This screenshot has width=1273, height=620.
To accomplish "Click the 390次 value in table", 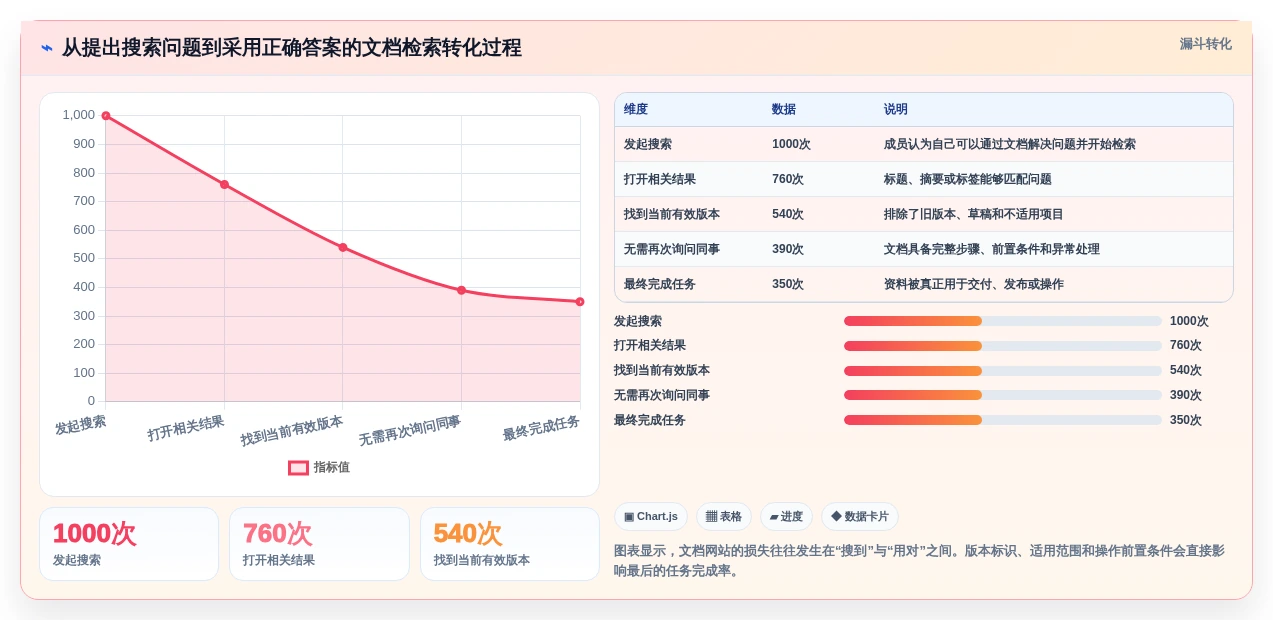I will coord(788,249).
